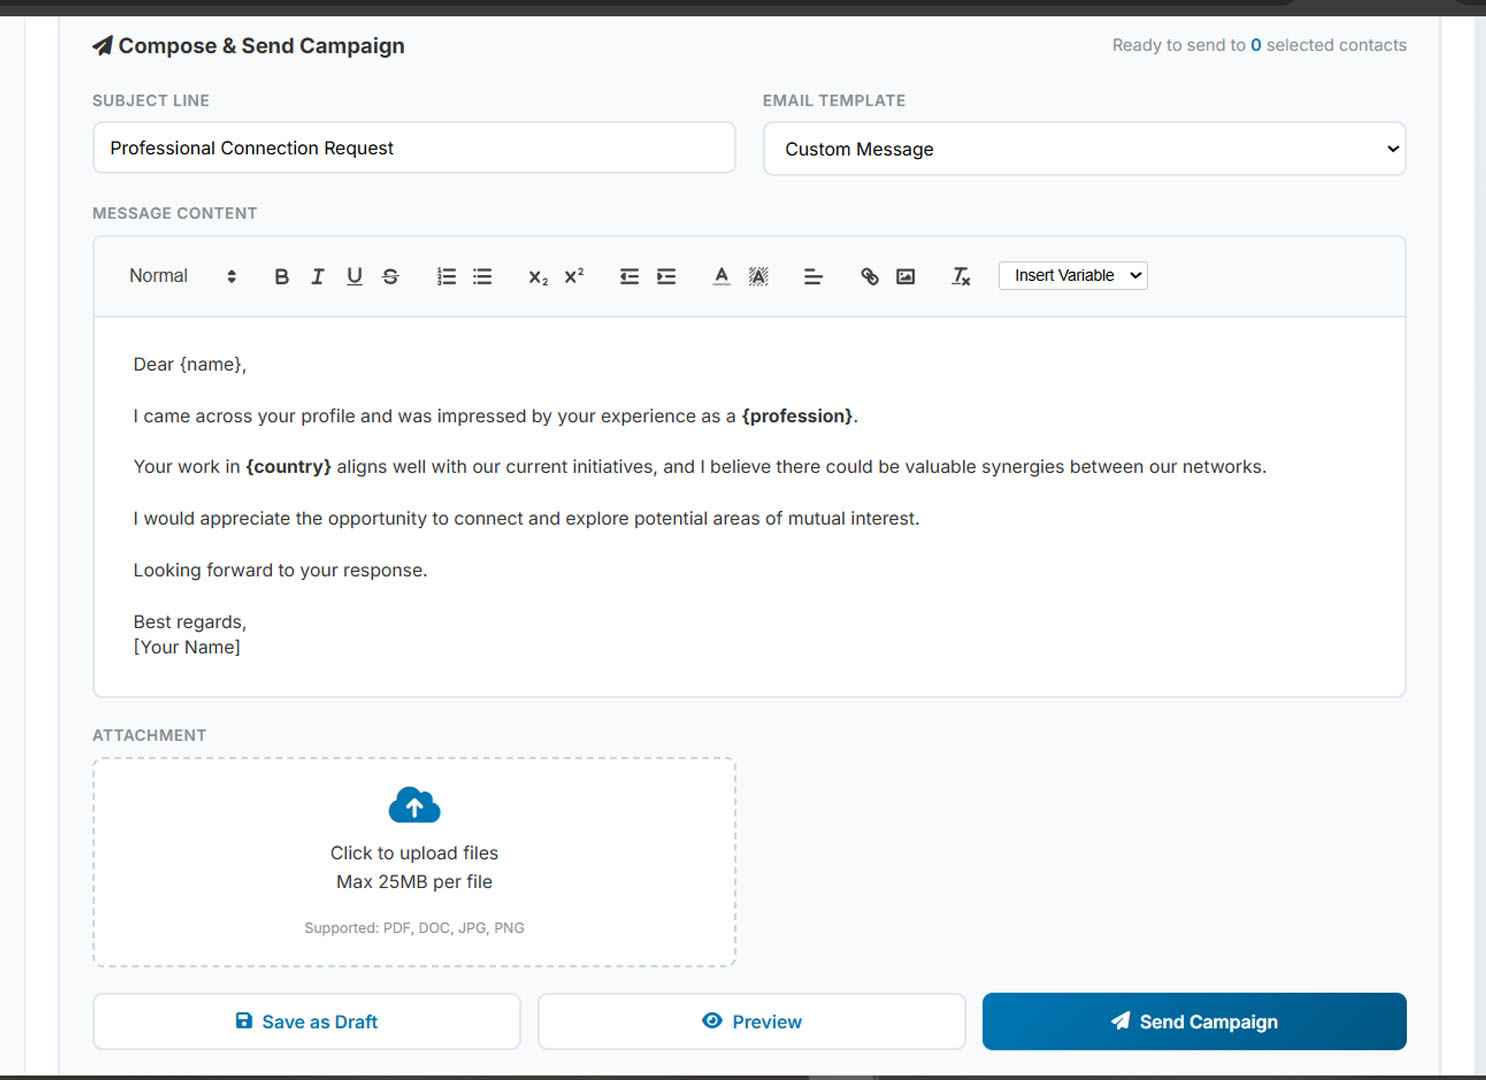Expand the Email Template dropdown
Viewport: 1486px width, 1080px height.
point(1084,149)
